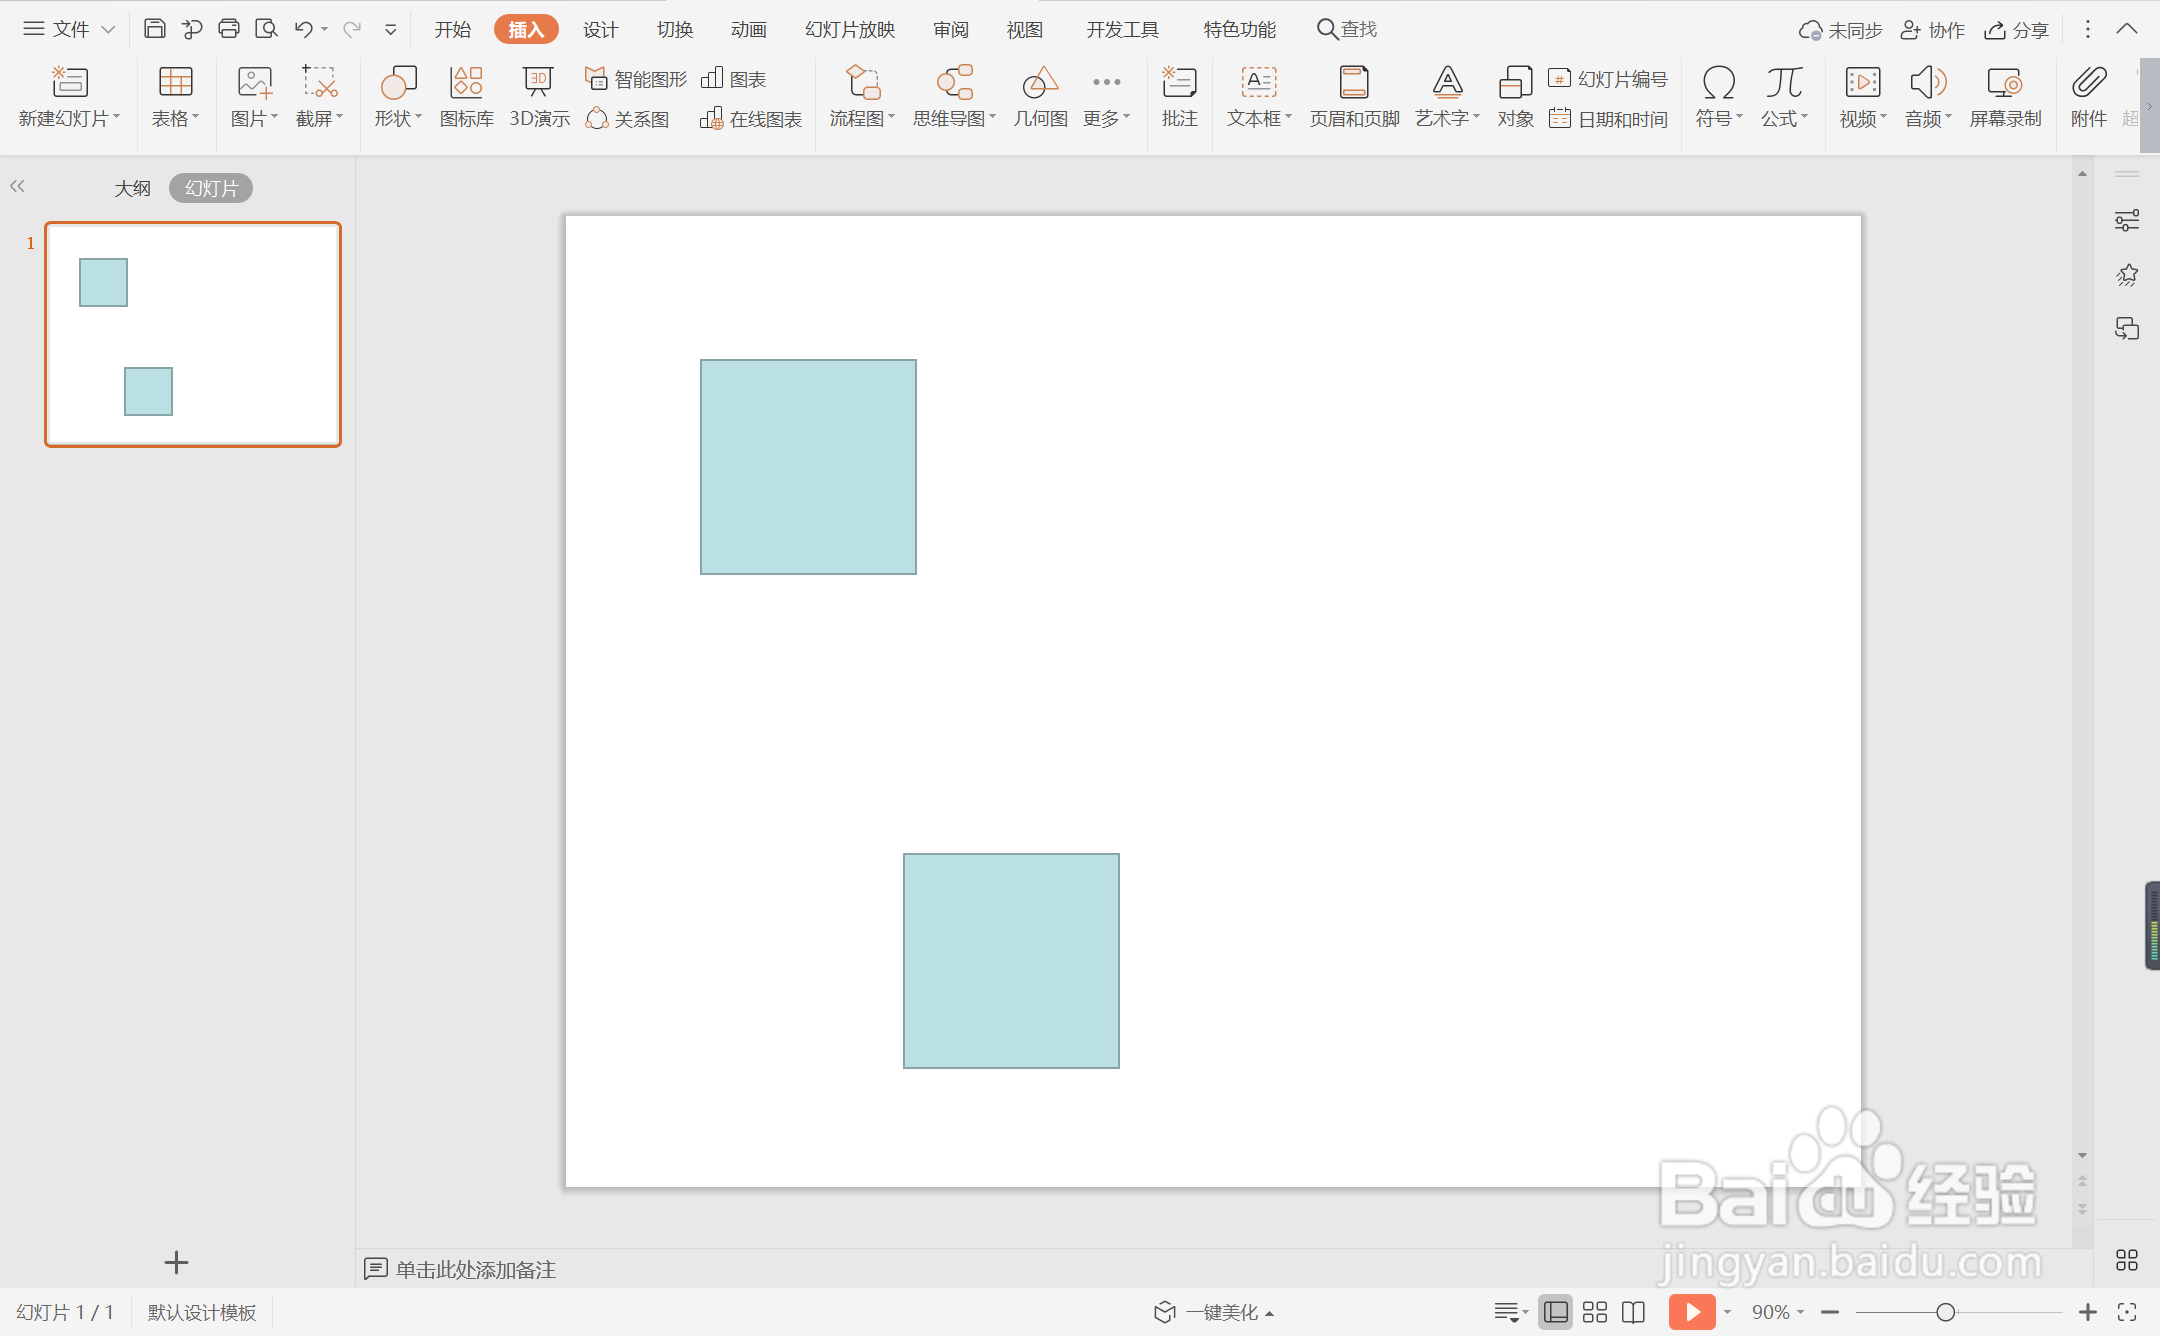Start slideshow with orange play button
Viewport: 2160px width, 1336px height.
pos(1691,1312)
